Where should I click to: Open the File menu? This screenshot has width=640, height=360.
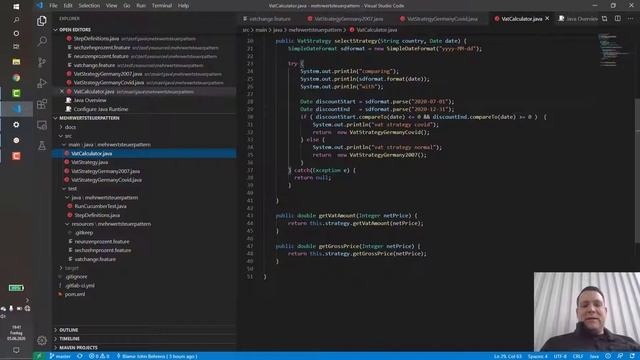coord(53,6)
